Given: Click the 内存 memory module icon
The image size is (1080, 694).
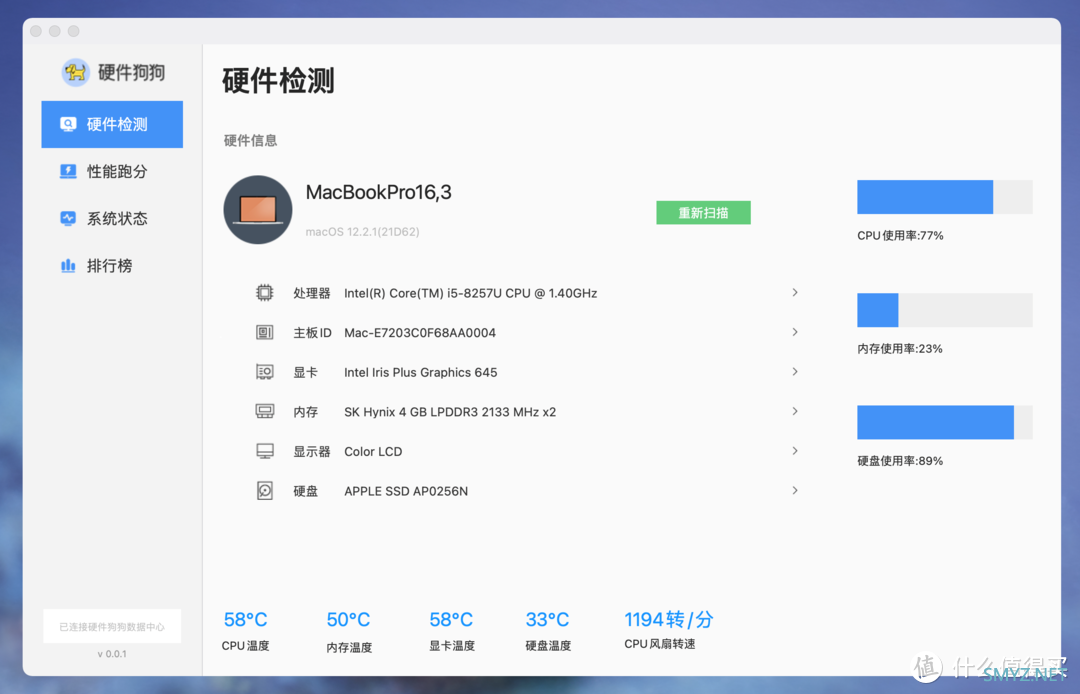Looking at the screenshot, I should tap(264, 412).
